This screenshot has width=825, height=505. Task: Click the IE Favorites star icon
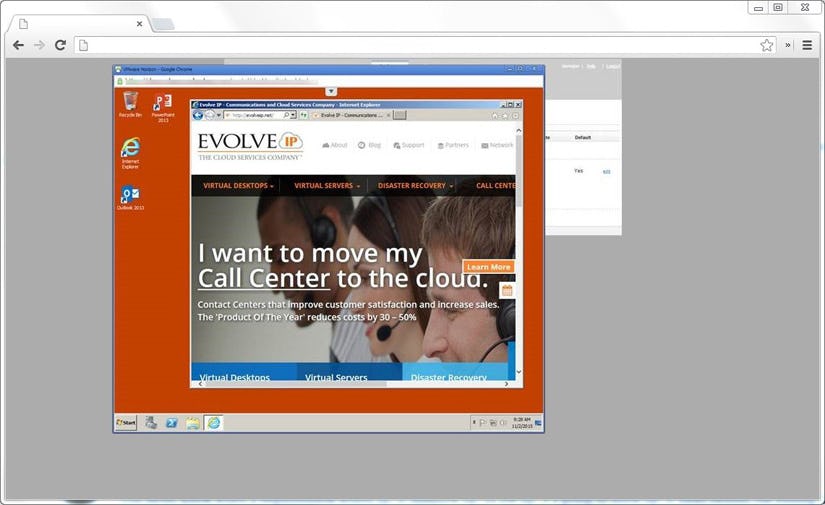tap(505, 116)
